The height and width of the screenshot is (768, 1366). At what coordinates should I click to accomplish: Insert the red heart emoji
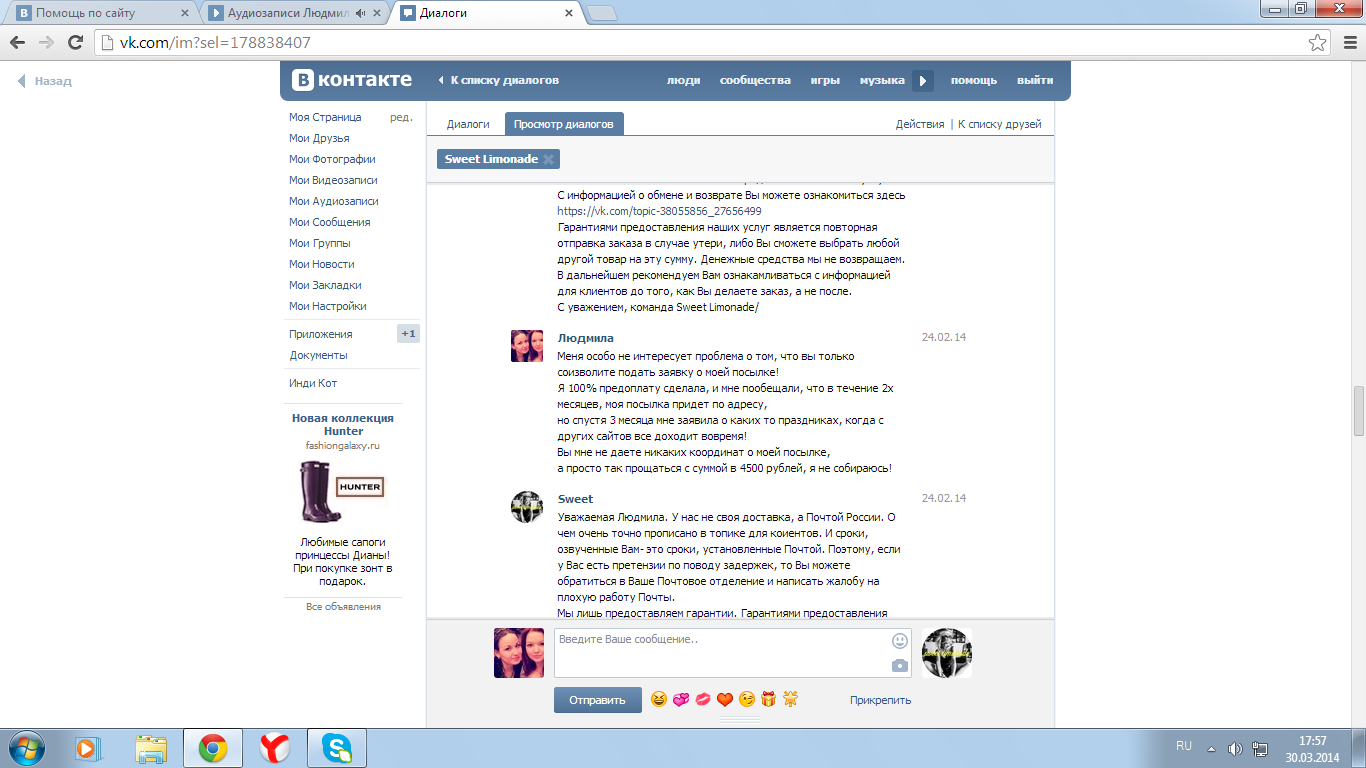(725, 700)
